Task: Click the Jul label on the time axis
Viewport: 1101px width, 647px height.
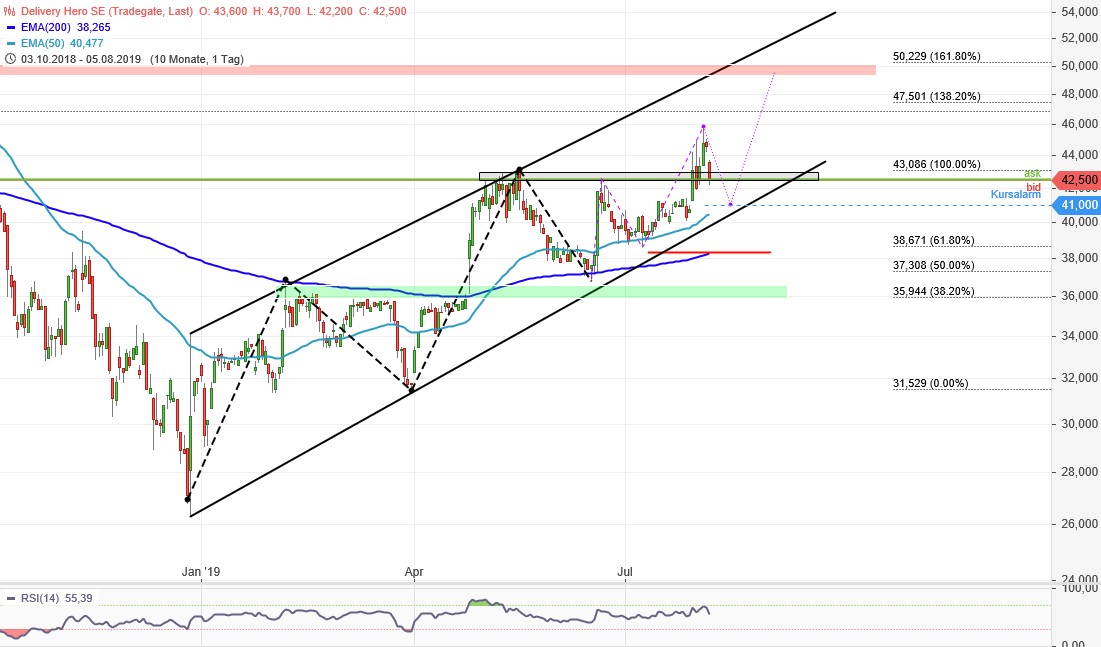Action: pyautogui.click(x=626, y=572)
